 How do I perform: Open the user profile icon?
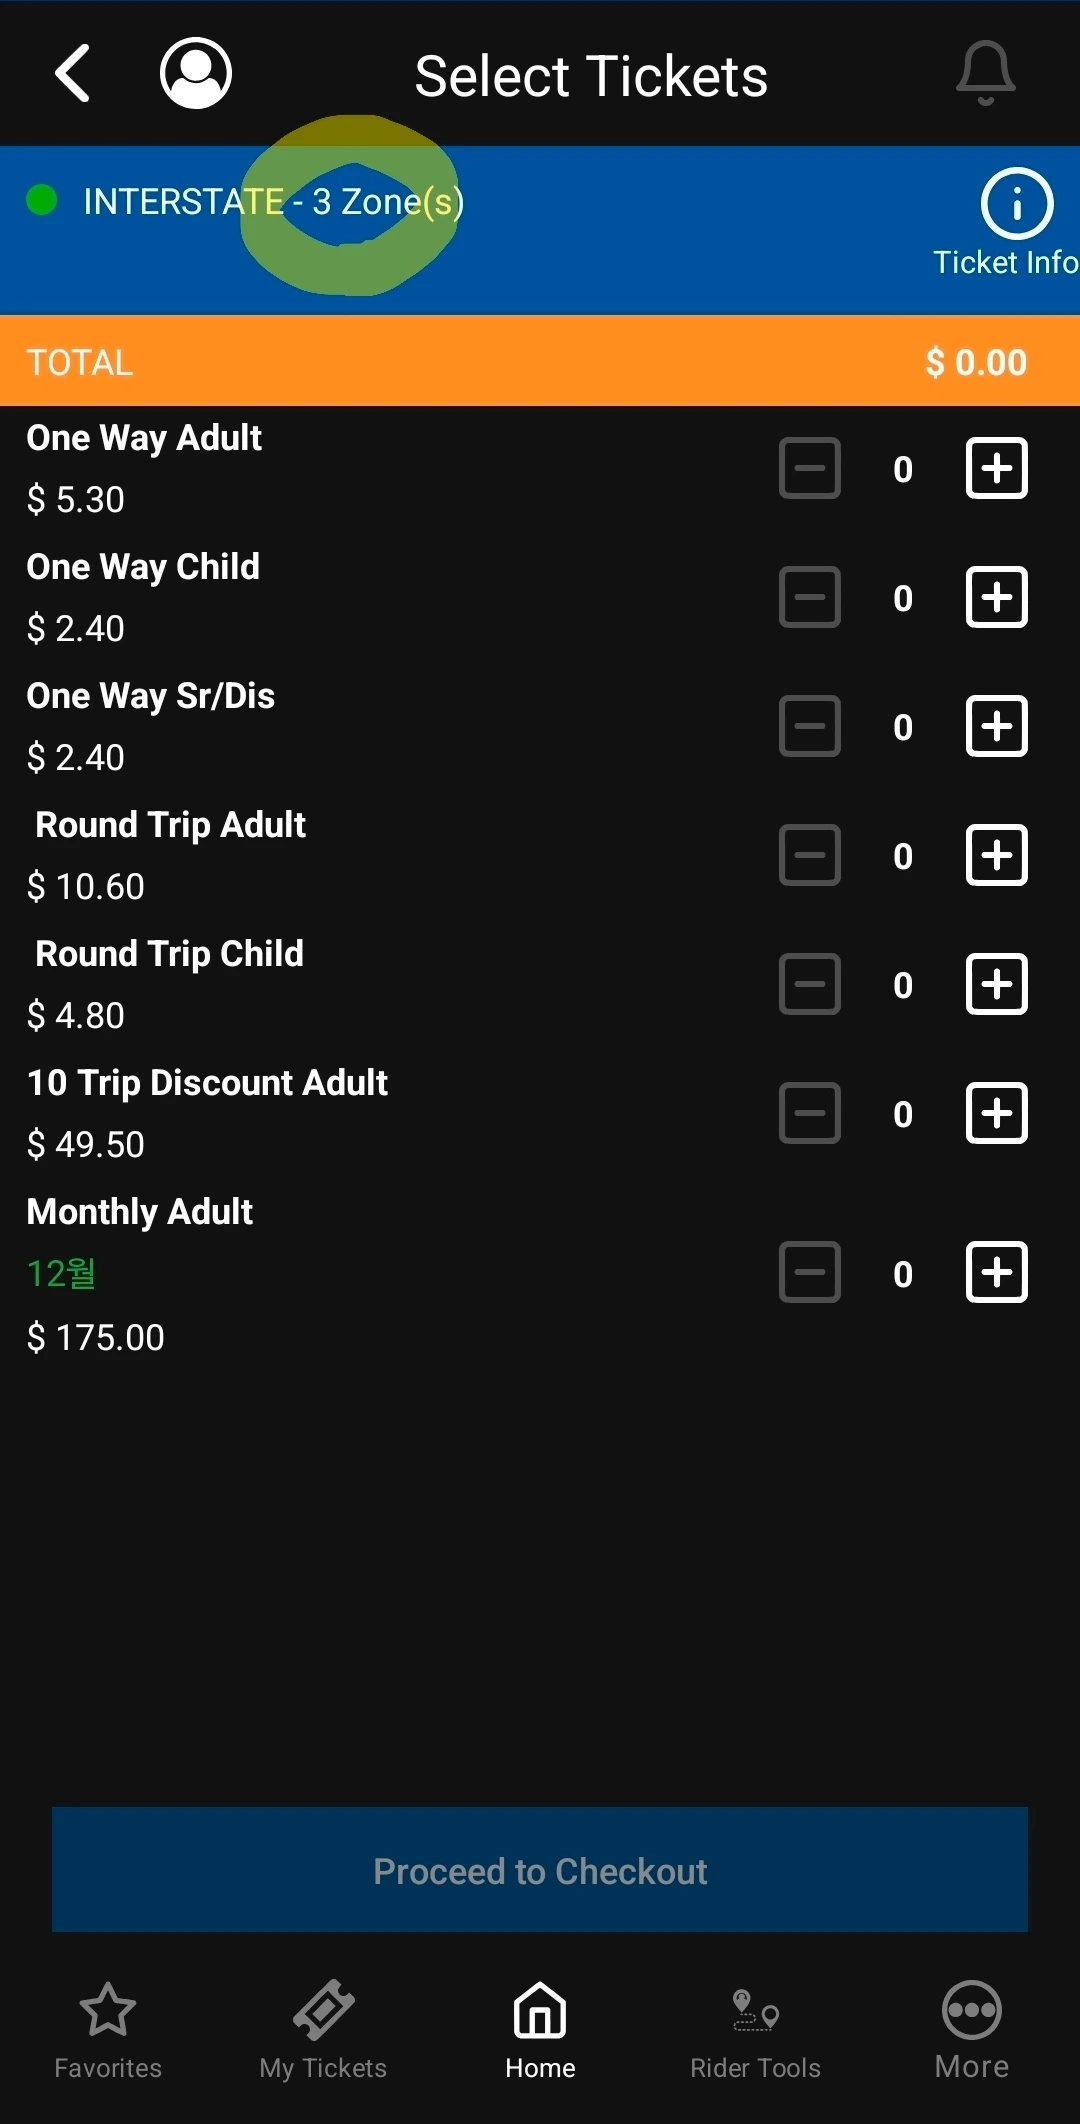tap(196, 74)
